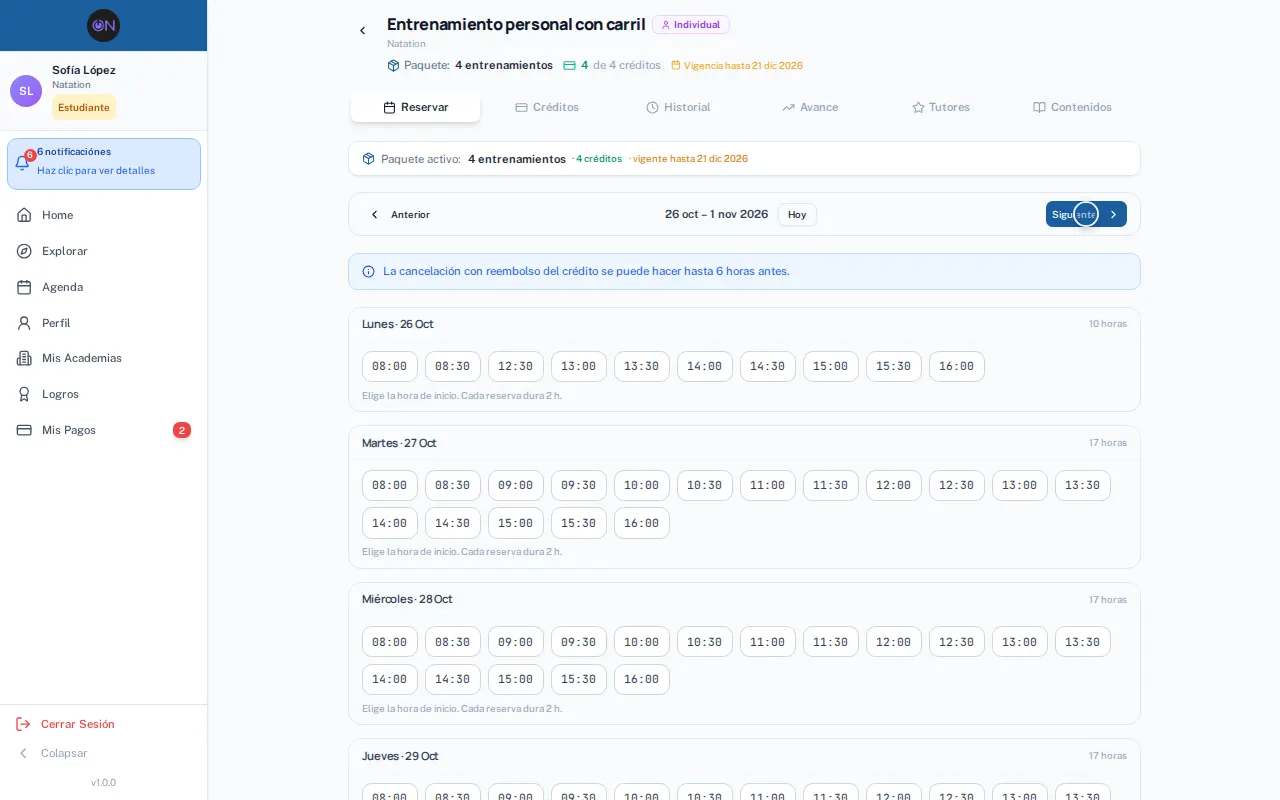Switch to the Reservar tab

[415, 107]
